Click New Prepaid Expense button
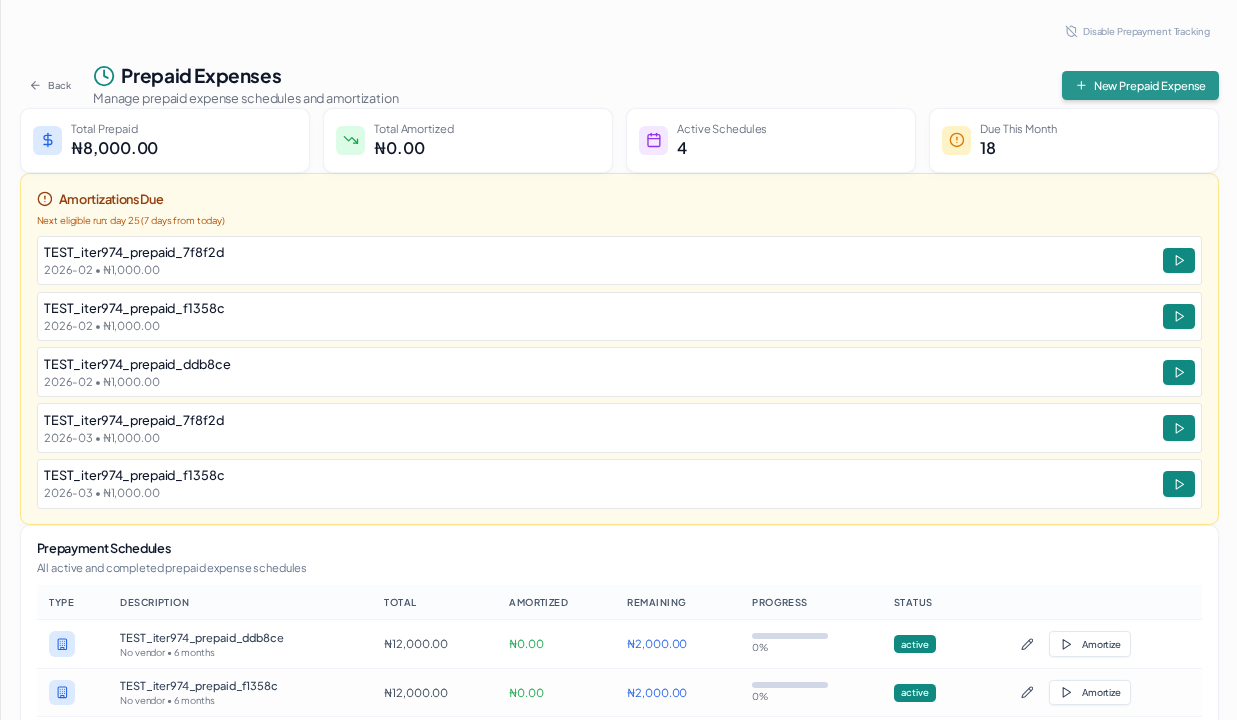 tap(1140, 86)
